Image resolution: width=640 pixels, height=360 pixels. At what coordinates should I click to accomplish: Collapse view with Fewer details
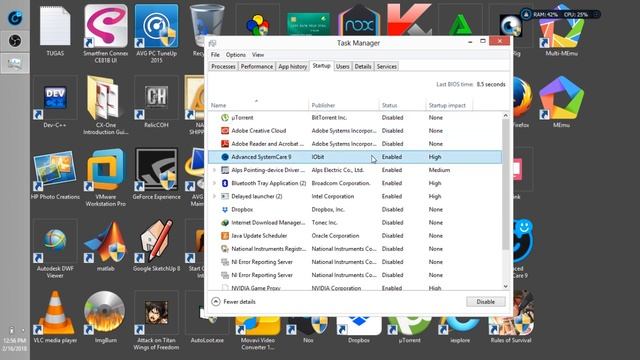(233, 302)
